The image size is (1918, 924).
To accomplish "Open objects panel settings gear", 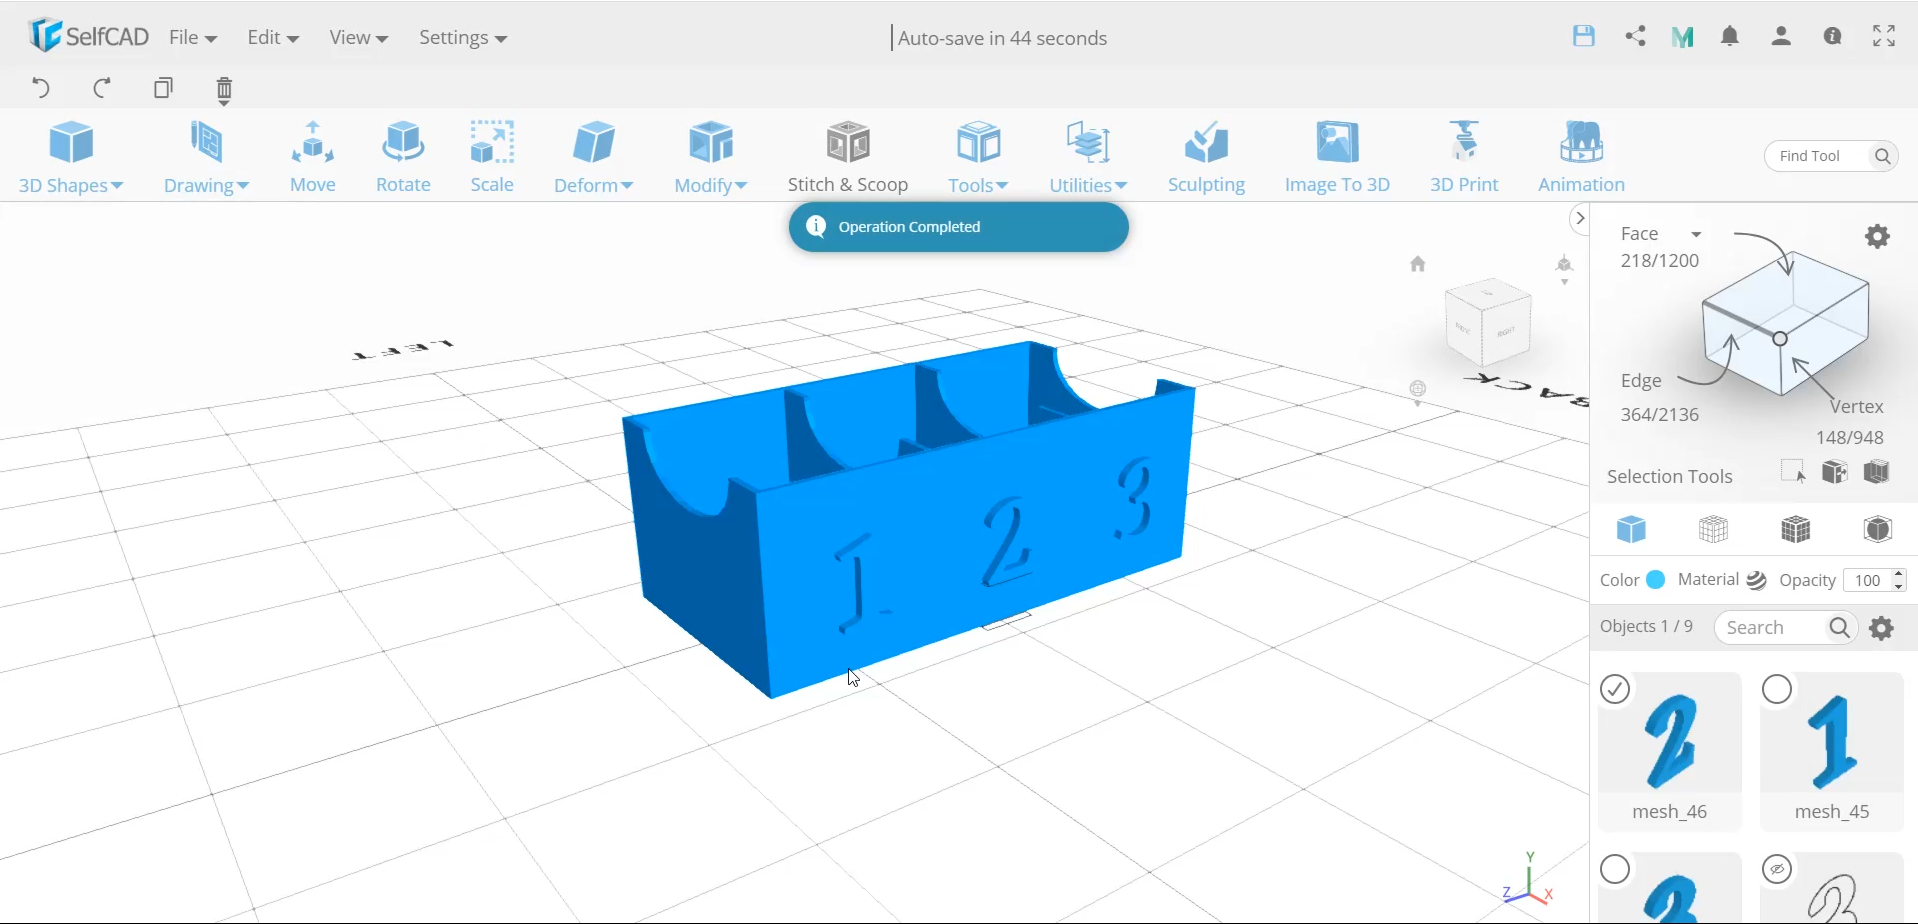I will coord(1882,628).
